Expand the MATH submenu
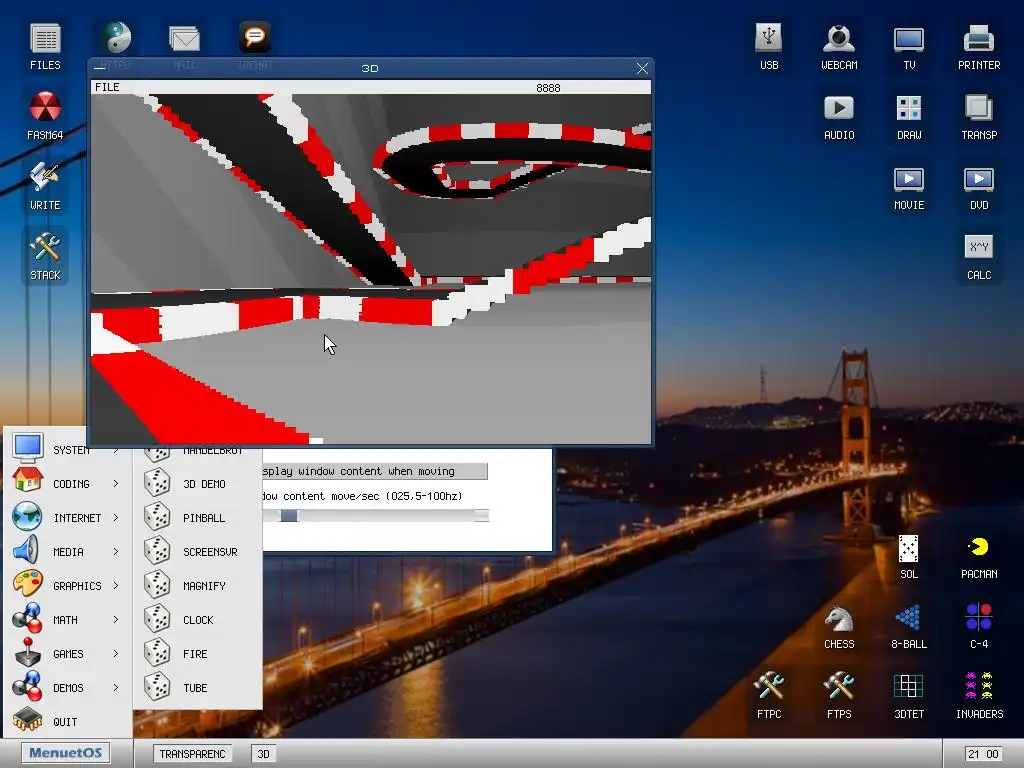 (68, 620)
